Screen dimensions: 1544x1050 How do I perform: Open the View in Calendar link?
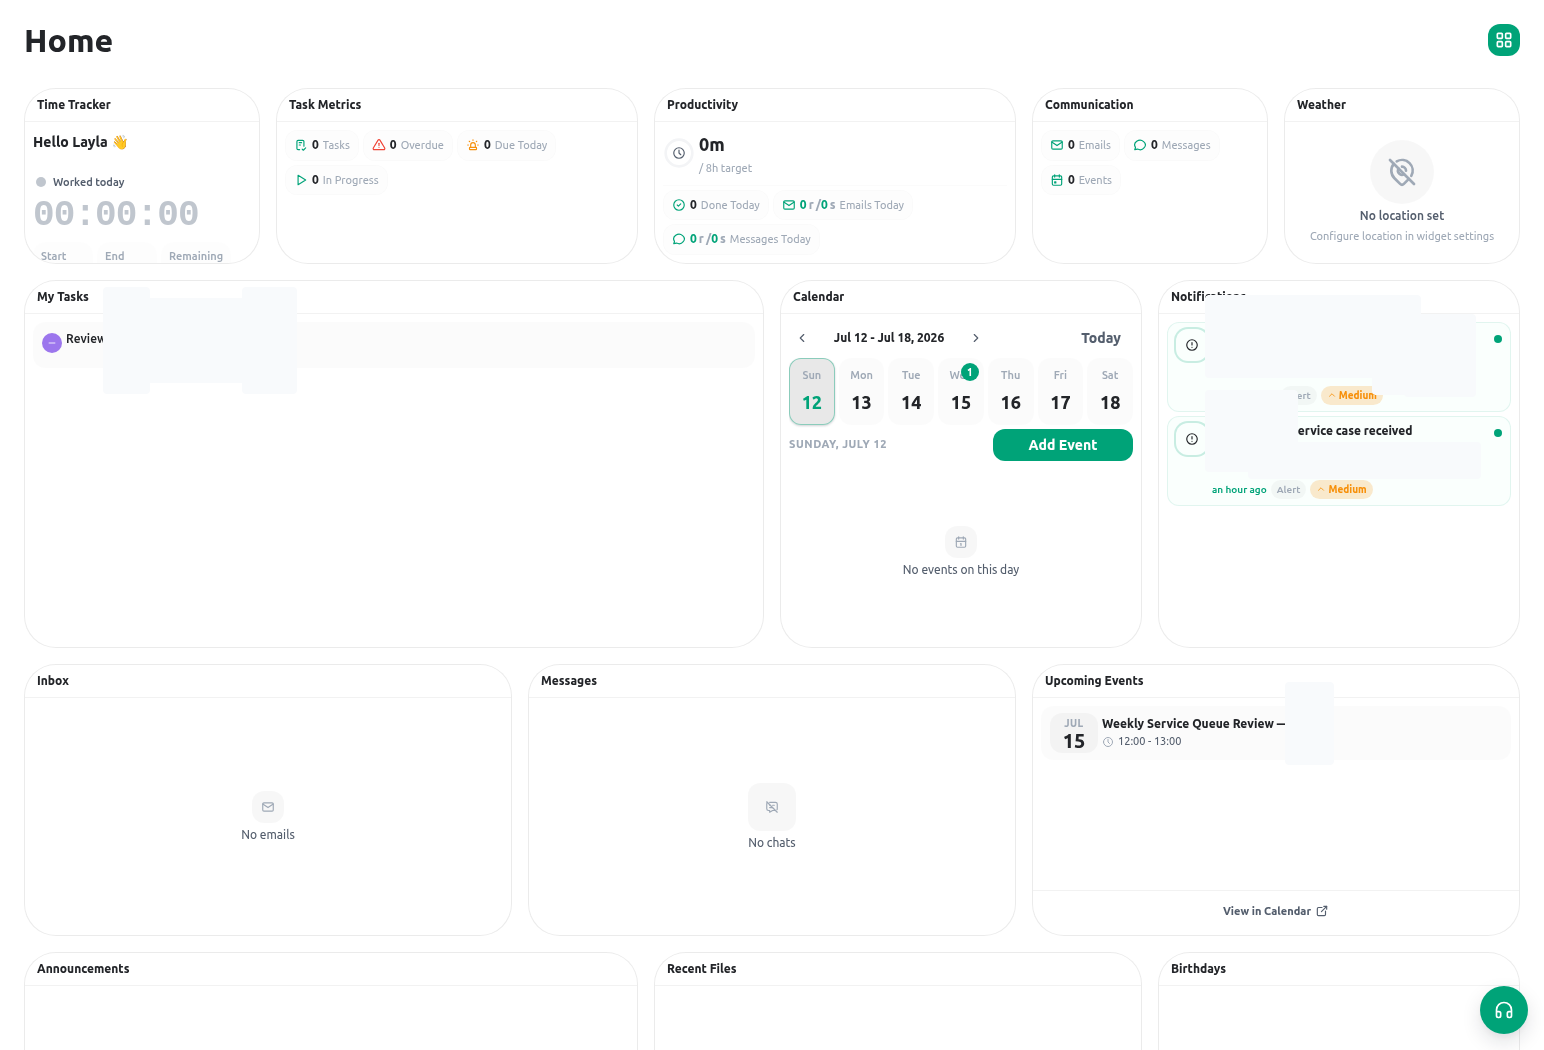[x=1275, y=911]
